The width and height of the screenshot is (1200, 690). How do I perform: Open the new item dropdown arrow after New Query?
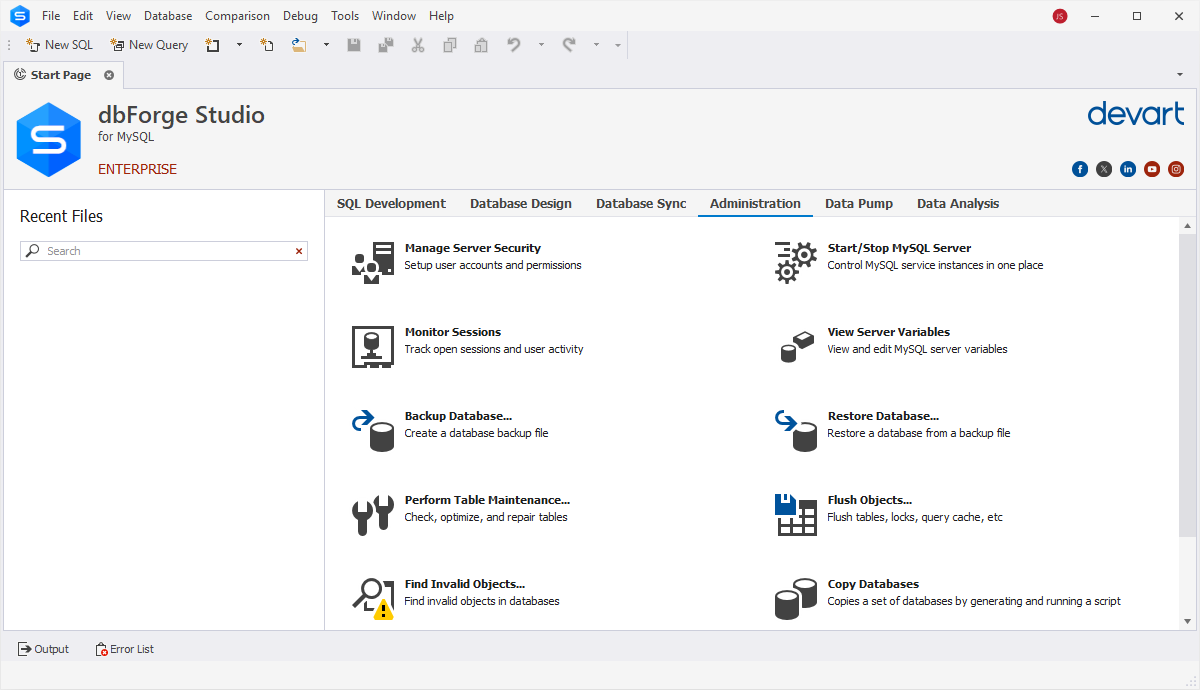point(239,45)
